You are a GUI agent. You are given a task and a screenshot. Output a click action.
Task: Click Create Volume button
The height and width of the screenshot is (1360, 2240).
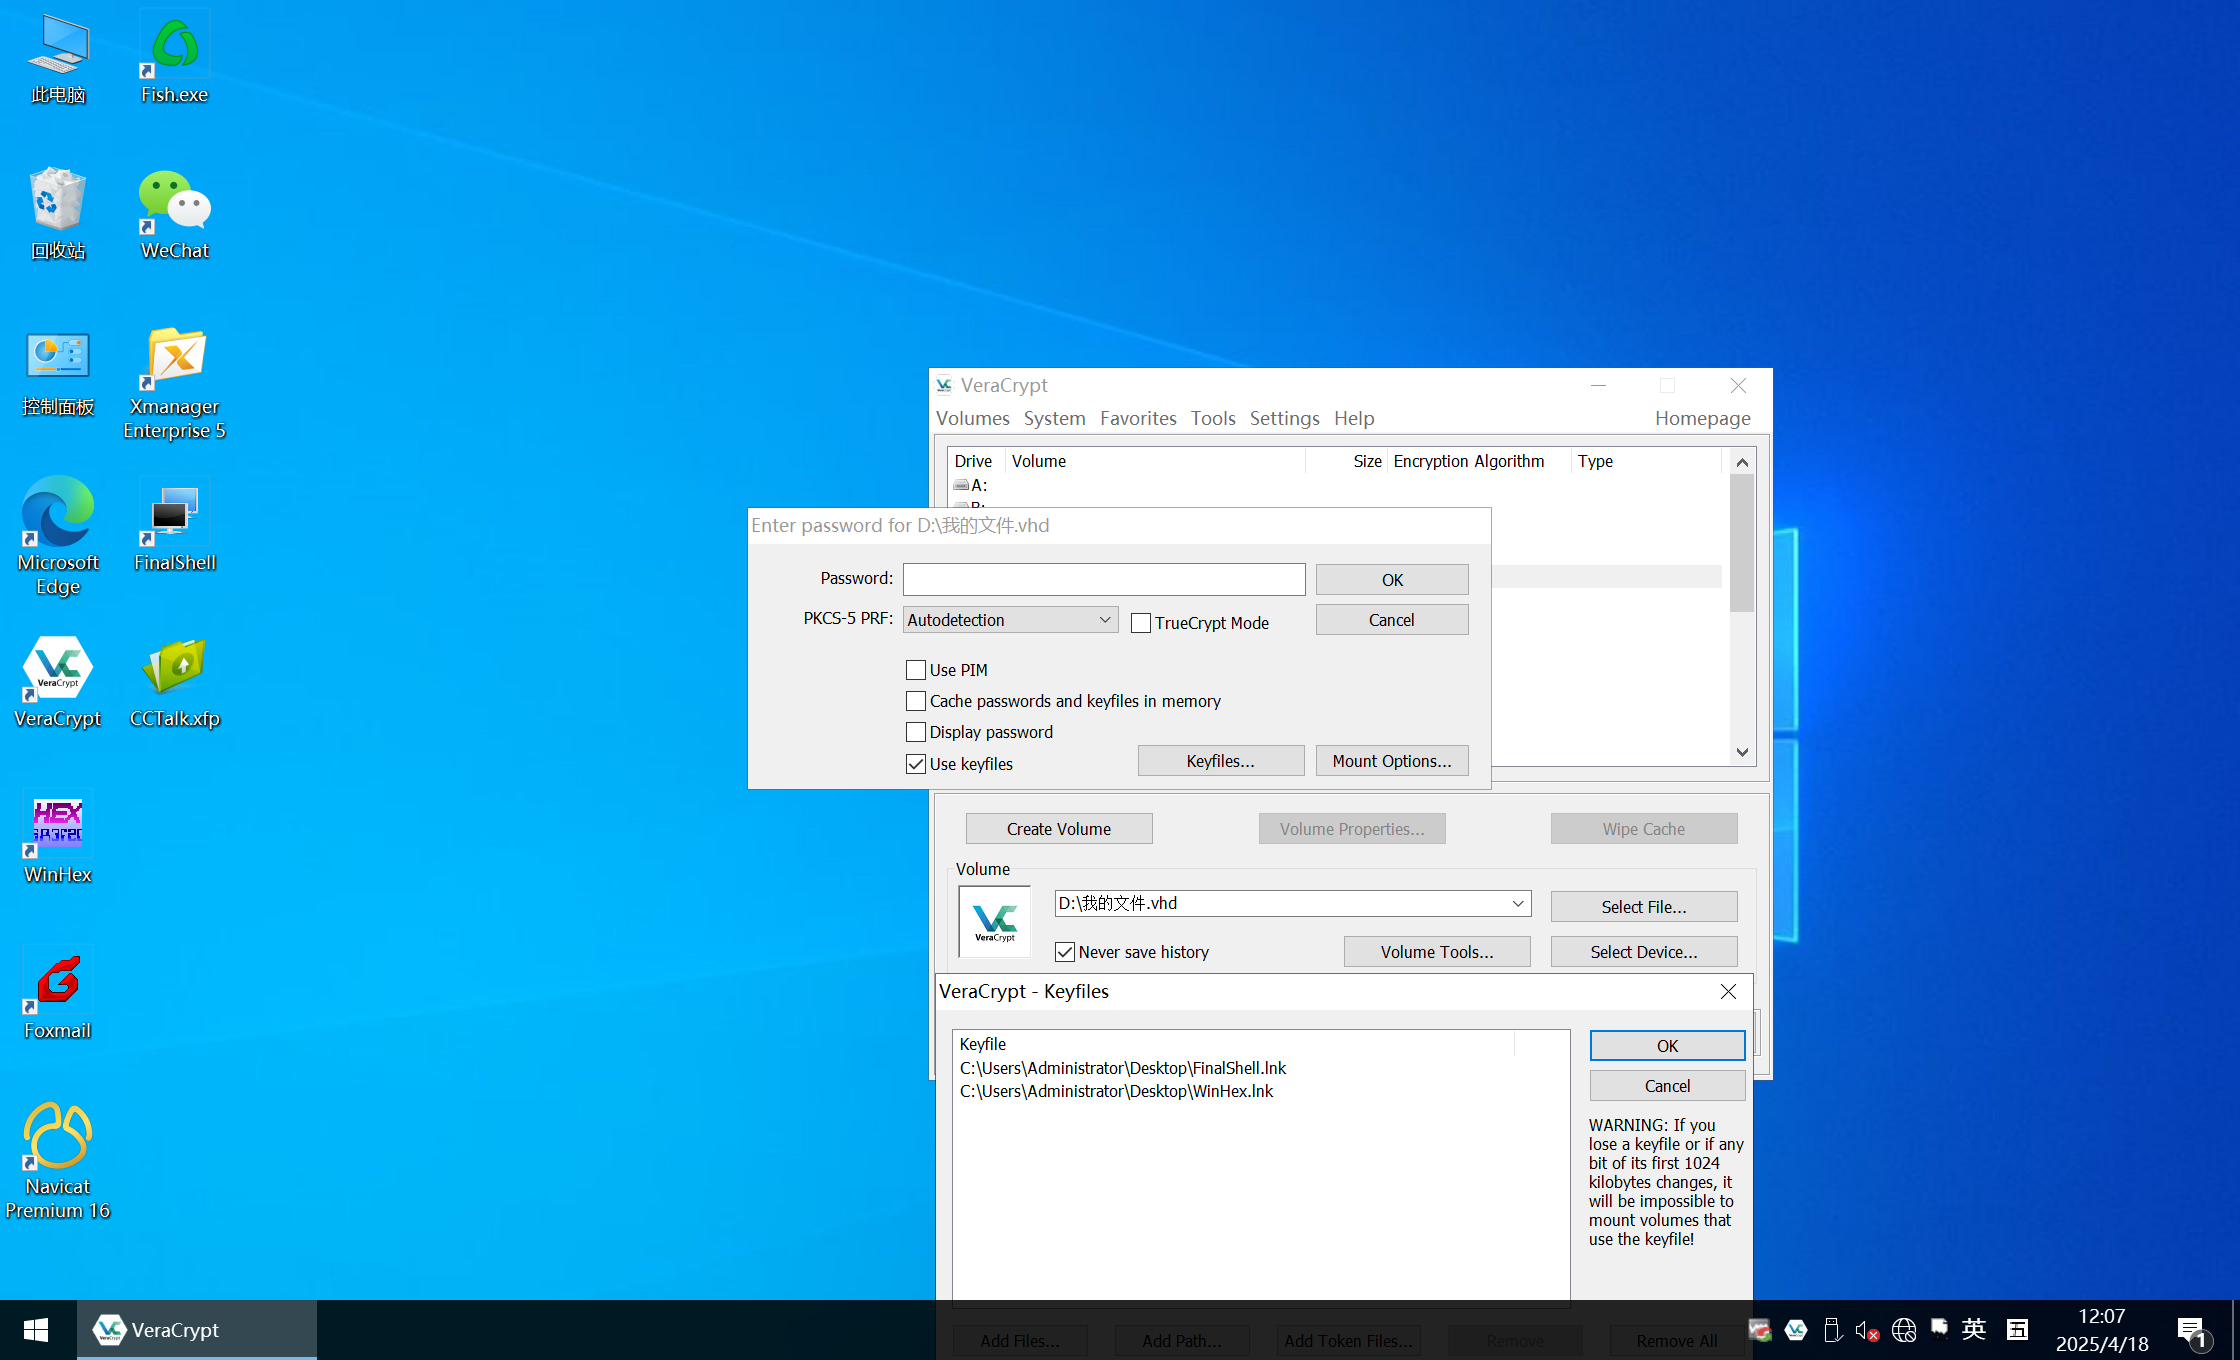(x=1059, y=829)
